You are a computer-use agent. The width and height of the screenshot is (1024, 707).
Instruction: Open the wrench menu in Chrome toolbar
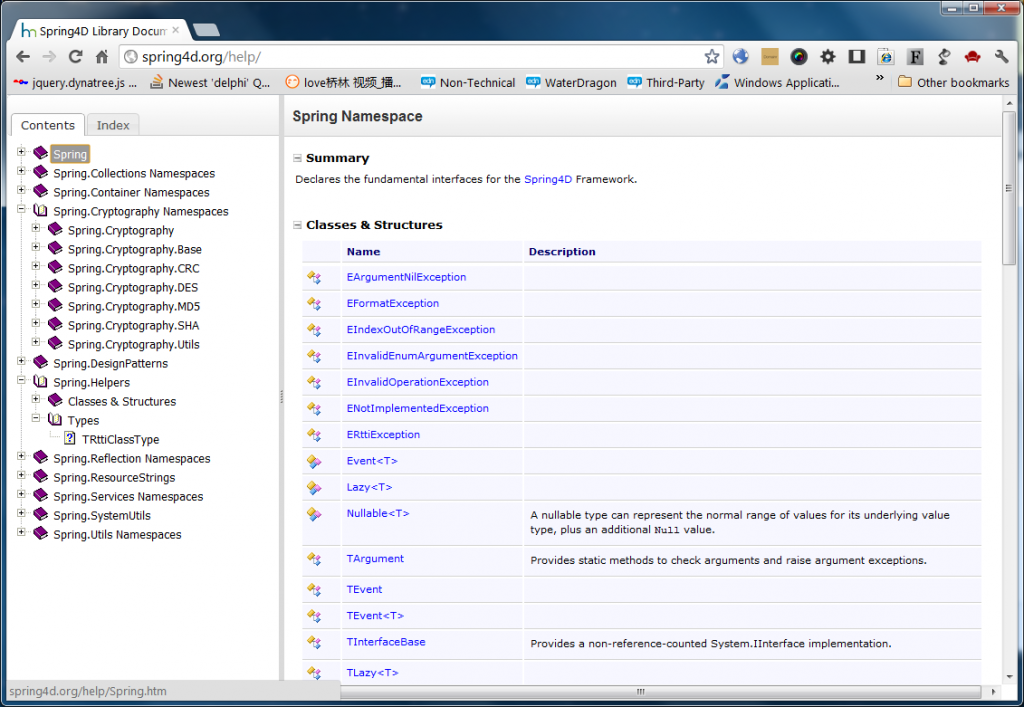[1001, 57]
